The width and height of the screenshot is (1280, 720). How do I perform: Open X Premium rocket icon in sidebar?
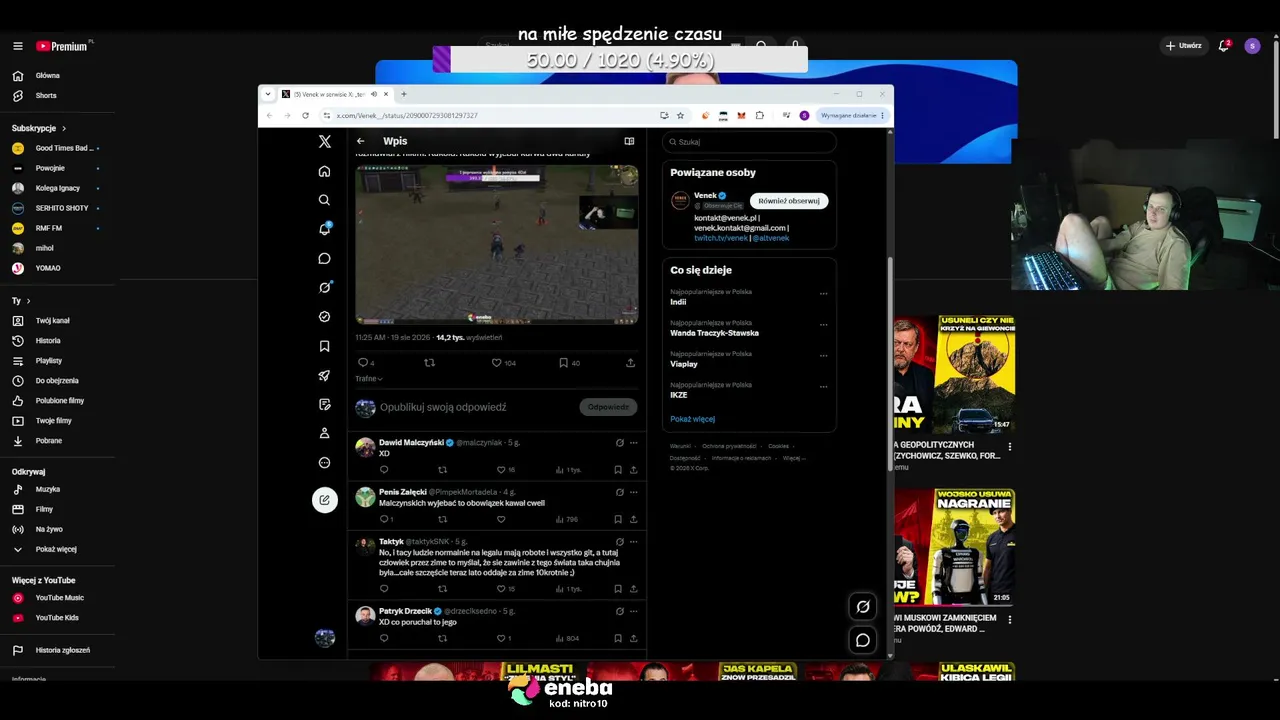click(x=324, y=376)
